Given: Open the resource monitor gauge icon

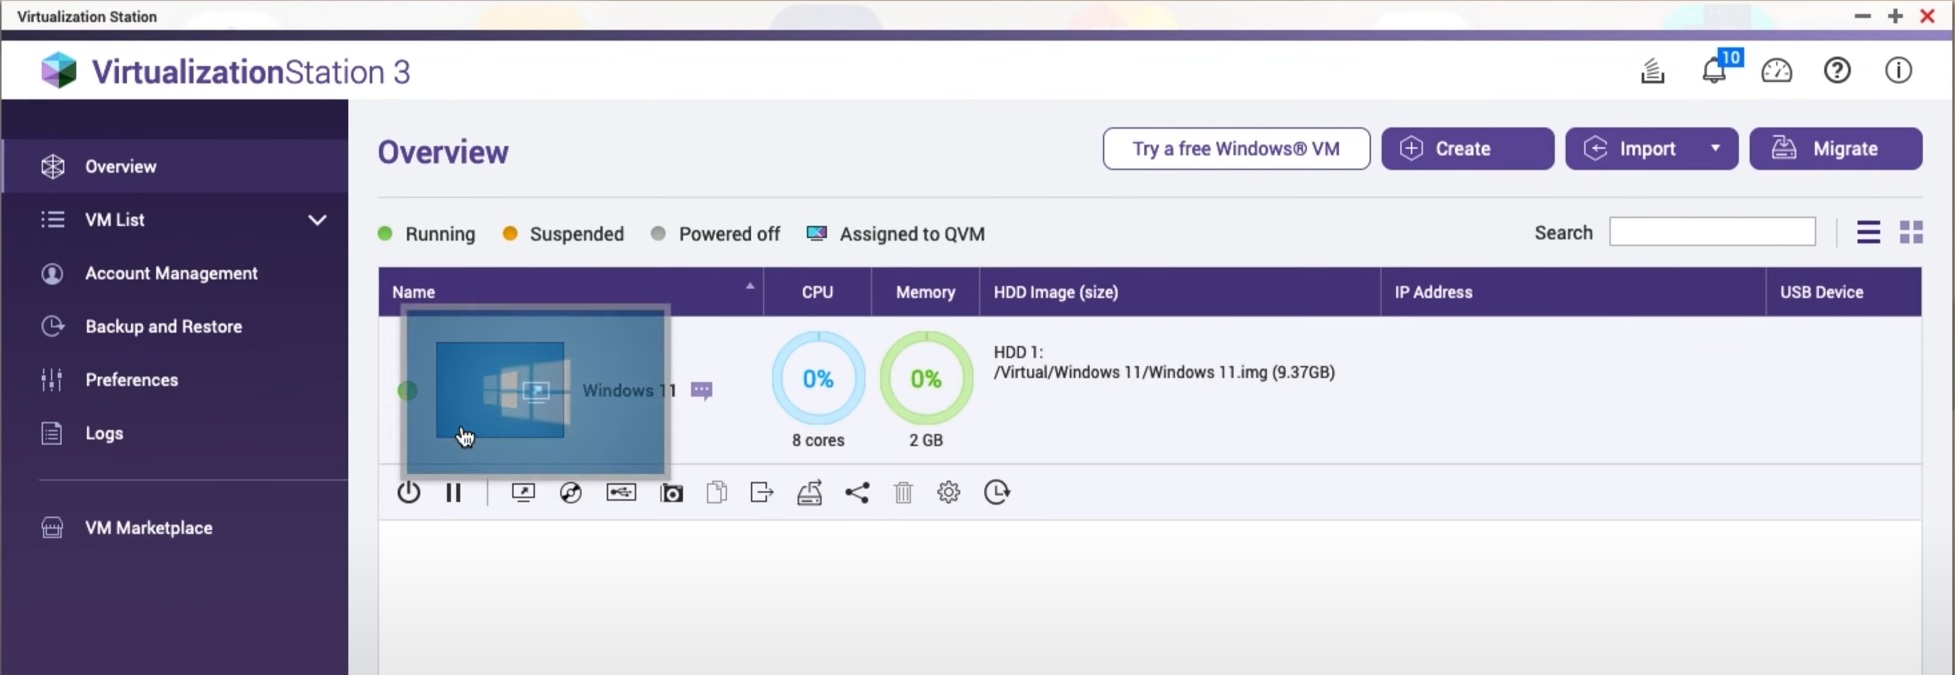Looking at the screenshot, I should pos(1777,71).
